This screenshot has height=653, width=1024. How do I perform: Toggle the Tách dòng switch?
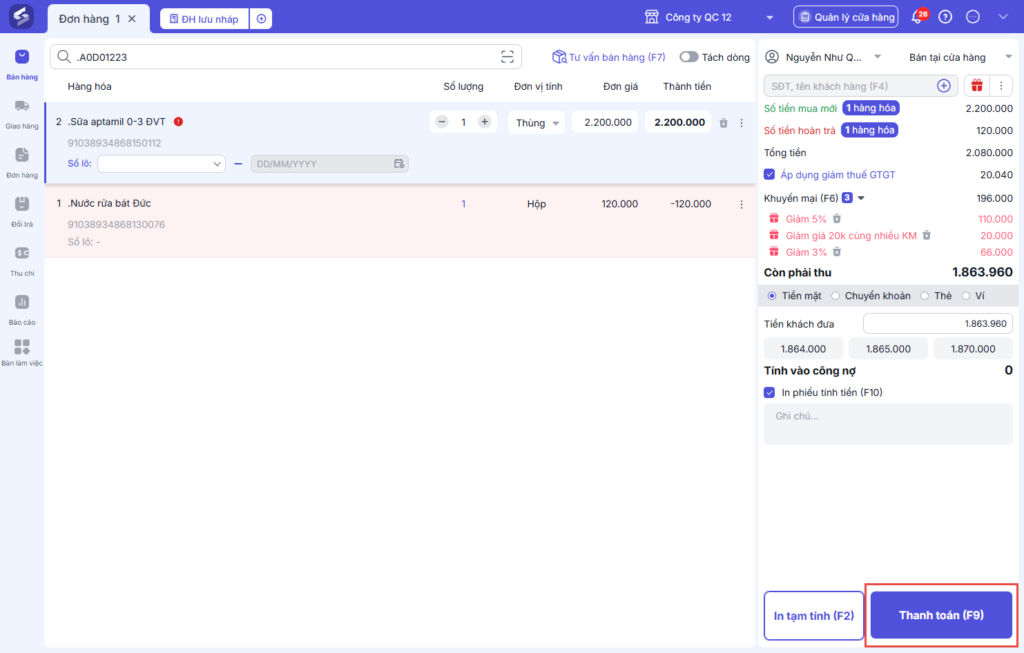coord(688,57)
